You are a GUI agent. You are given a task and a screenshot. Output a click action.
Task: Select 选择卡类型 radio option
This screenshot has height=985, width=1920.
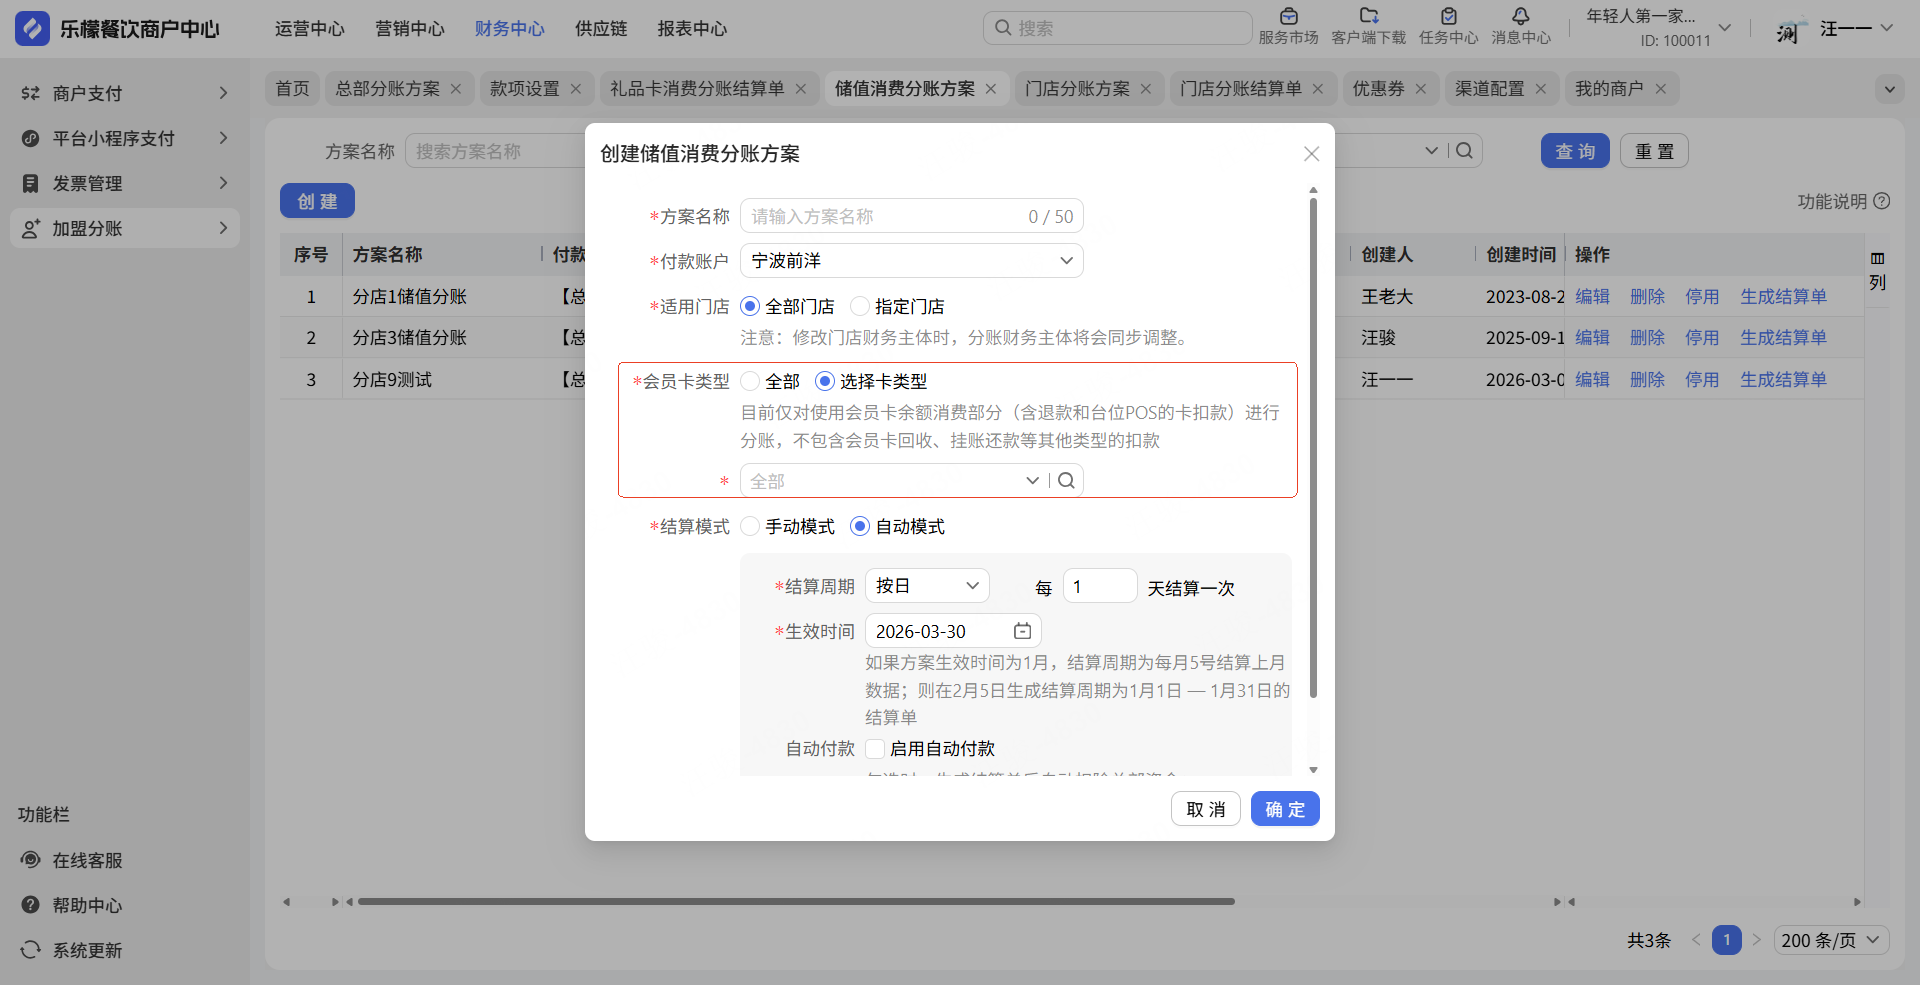825,381
